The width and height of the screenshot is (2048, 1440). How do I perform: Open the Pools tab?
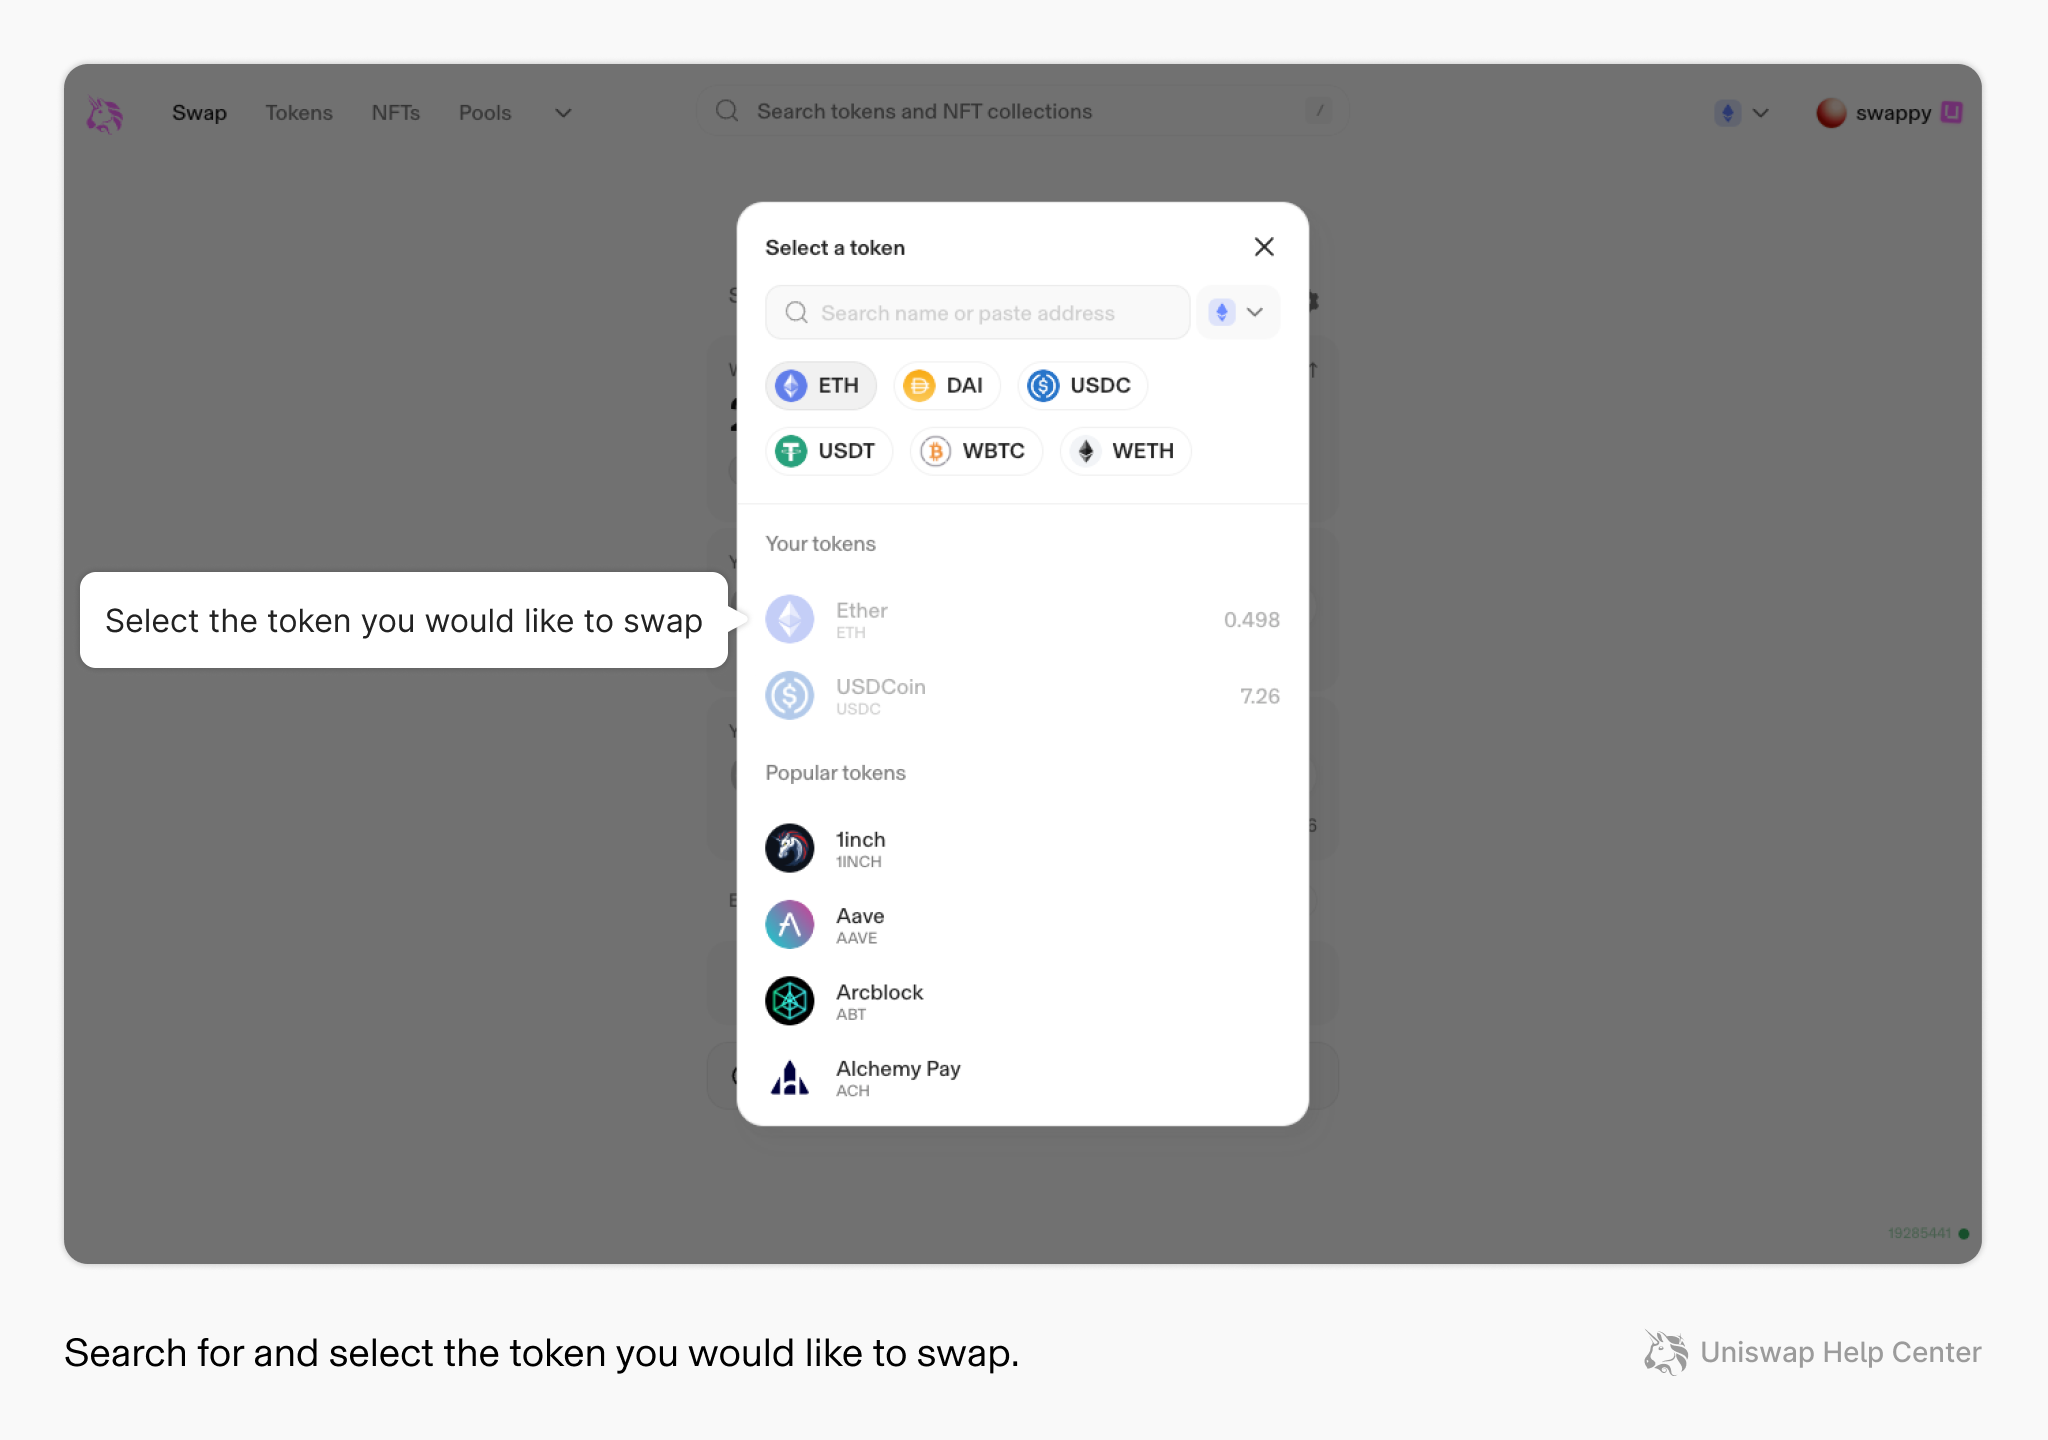point(485,113)
